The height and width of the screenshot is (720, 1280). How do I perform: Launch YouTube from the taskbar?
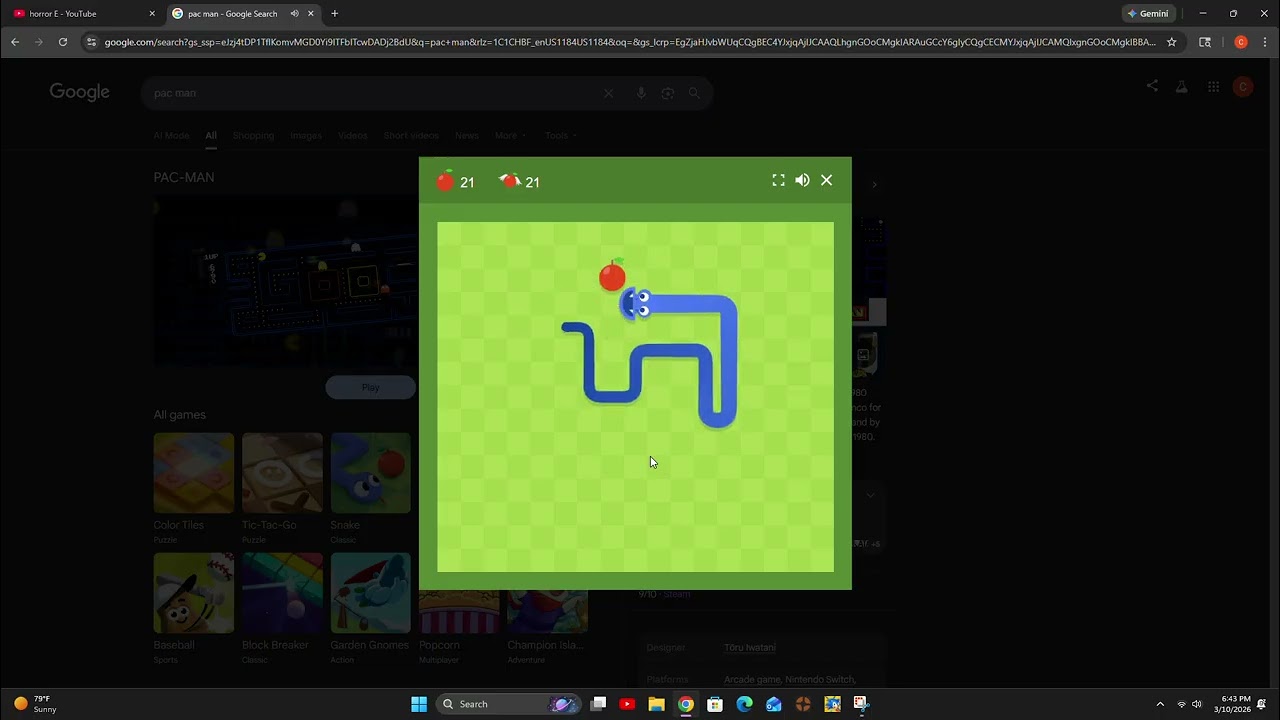pyautogui.click(x=627, y=704)
